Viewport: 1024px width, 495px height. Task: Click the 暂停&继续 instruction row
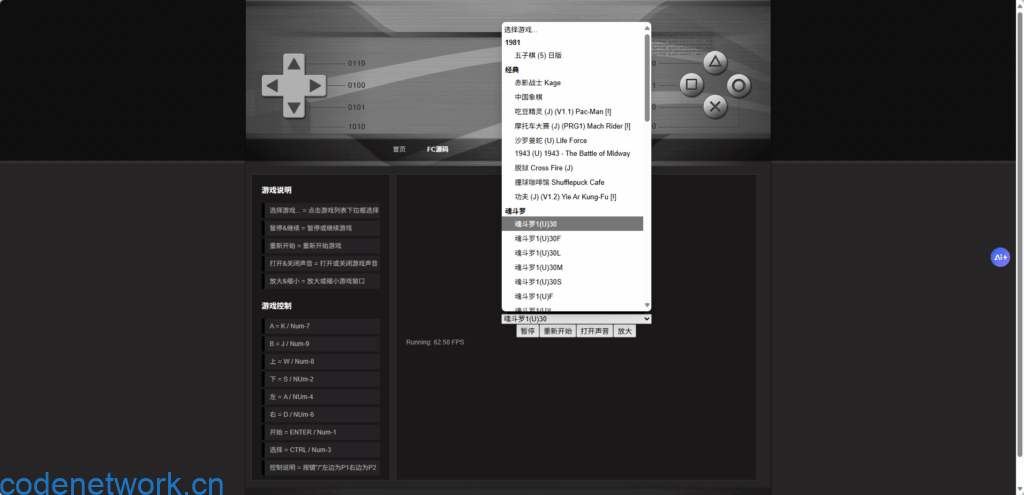tap(321, 228)
